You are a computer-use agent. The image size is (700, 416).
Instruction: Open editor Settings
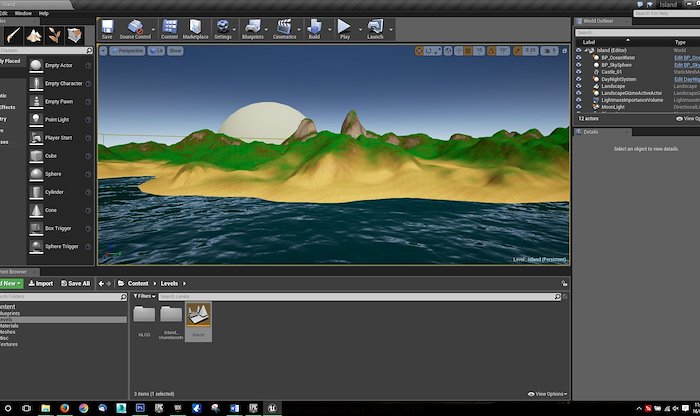point(222,29)
